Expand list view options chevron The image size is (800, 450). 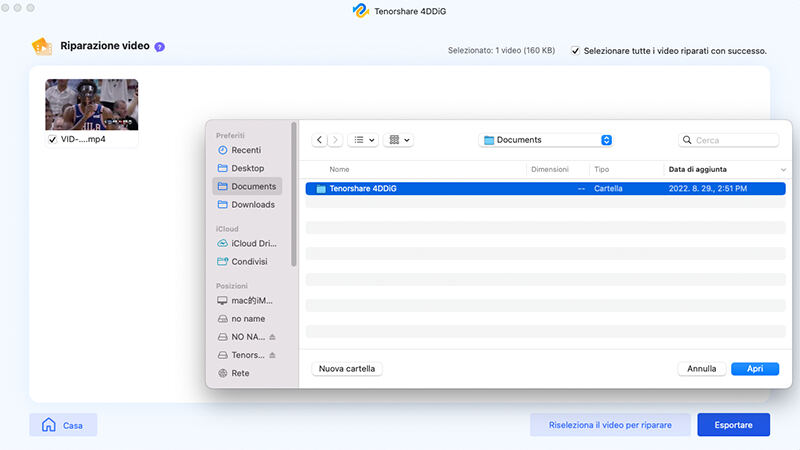[x=372, y=140]
